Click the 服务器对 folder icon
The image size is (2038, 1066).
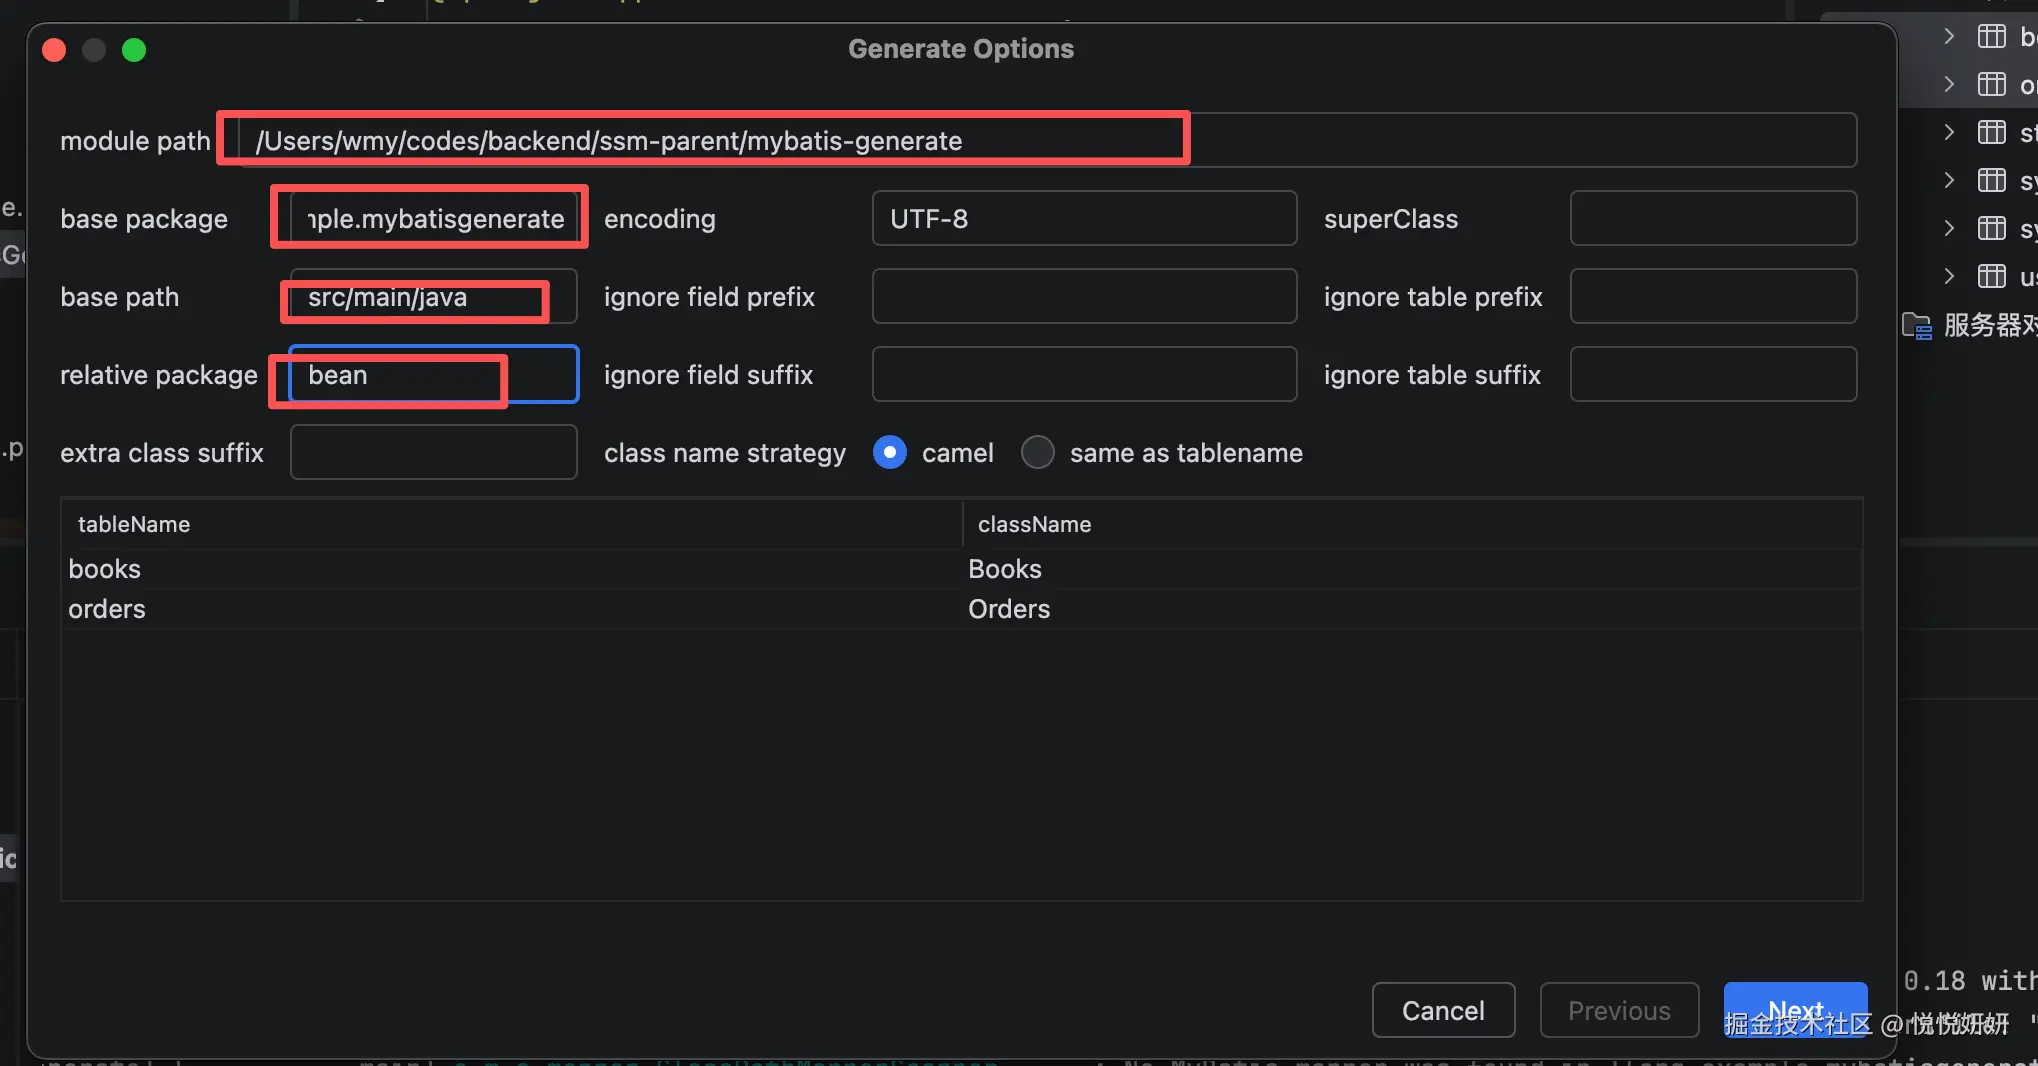click(1917, 326)
